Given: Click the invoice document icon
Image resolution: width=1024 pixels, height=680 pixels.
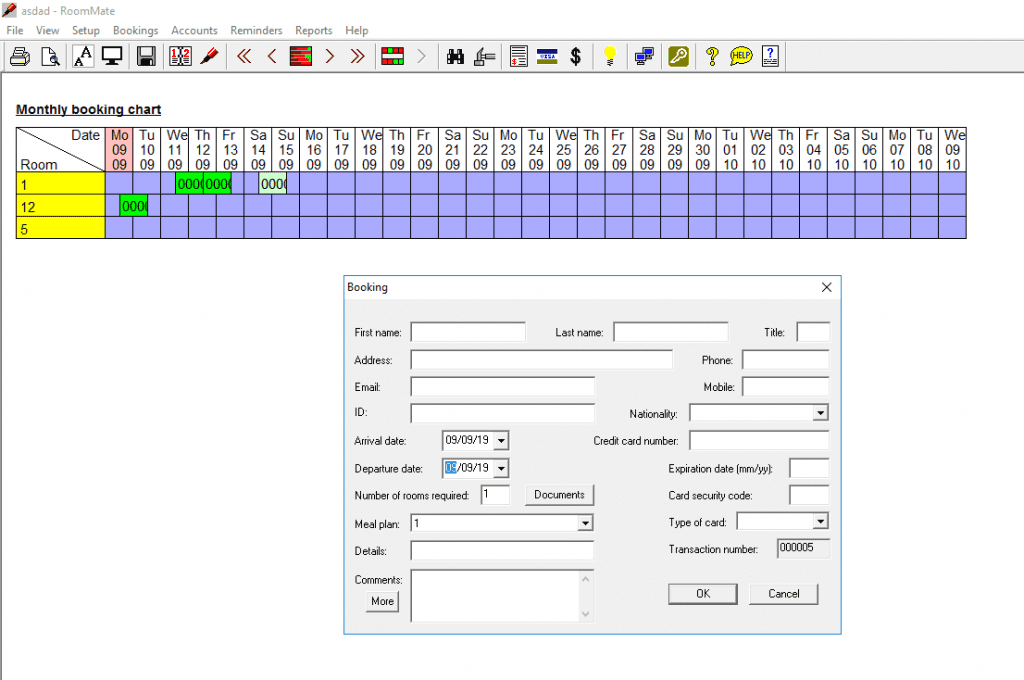Looking at the screenshot, I should [519, 57].
